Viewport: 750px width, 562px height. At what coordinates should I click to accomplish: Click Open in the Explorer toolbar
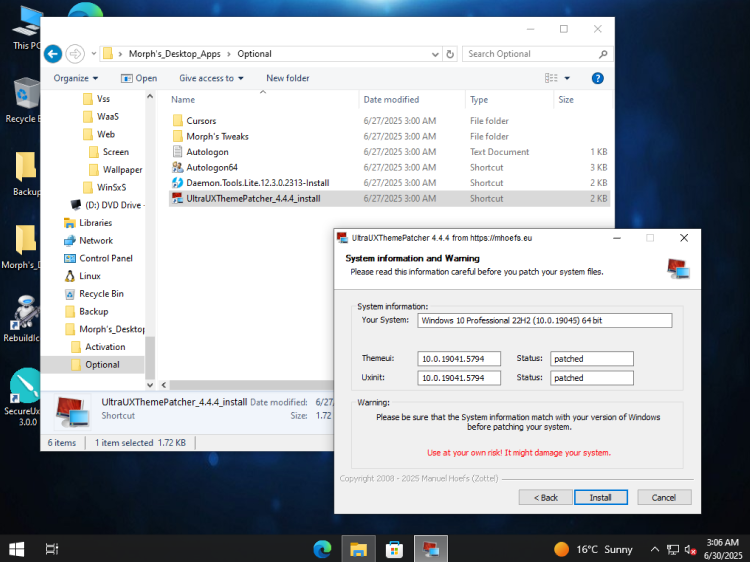pos(139,78)
